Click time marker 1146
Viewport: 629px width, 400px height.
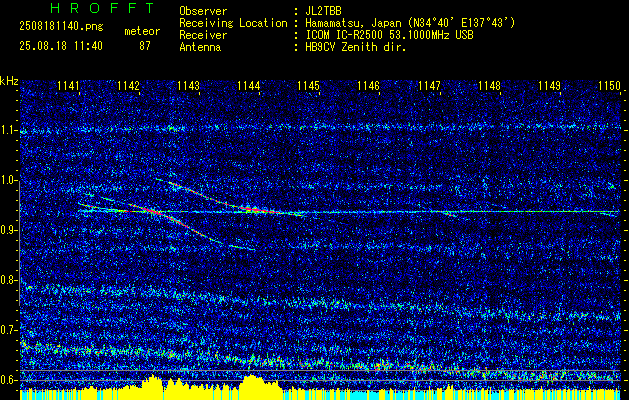pyautogui.click(x=369, y=86)
